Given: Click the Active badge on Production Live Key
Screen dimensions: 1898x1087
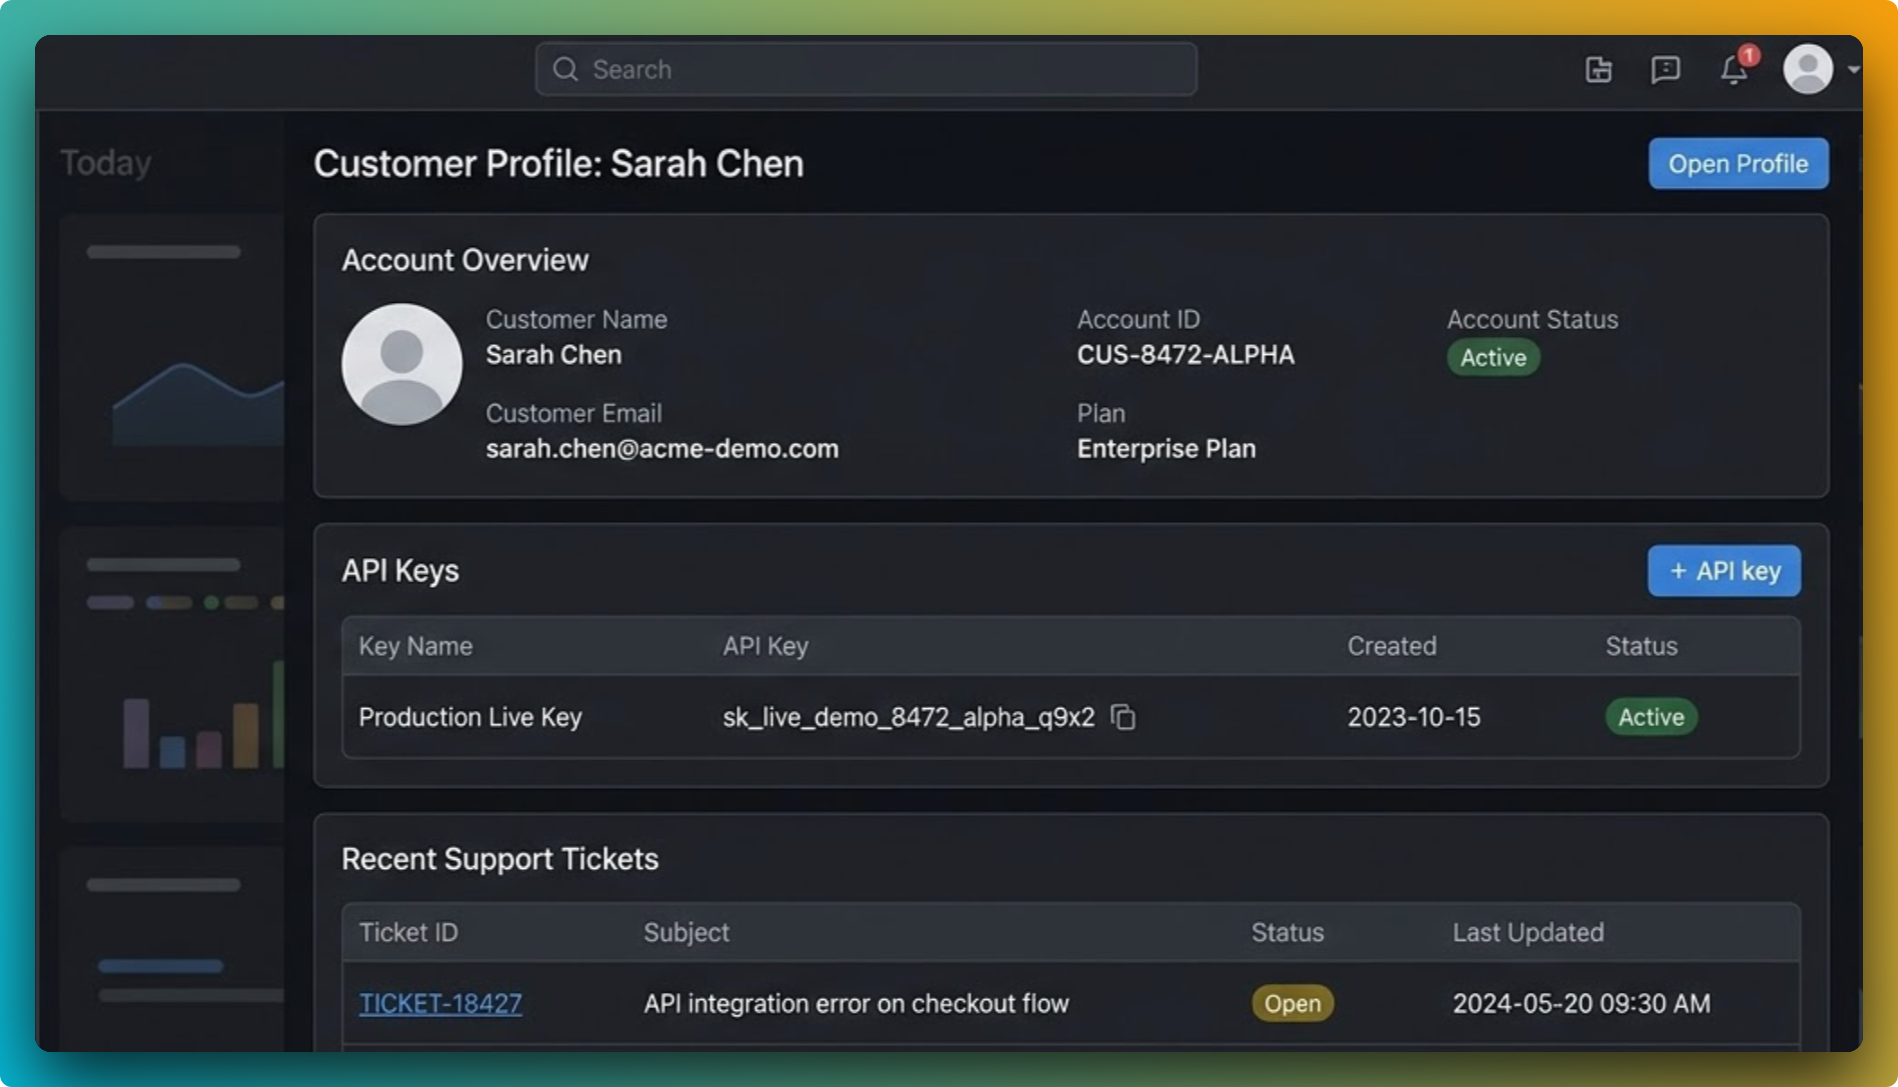Looking at the screenshot, I should click(x=1650, y=717).
